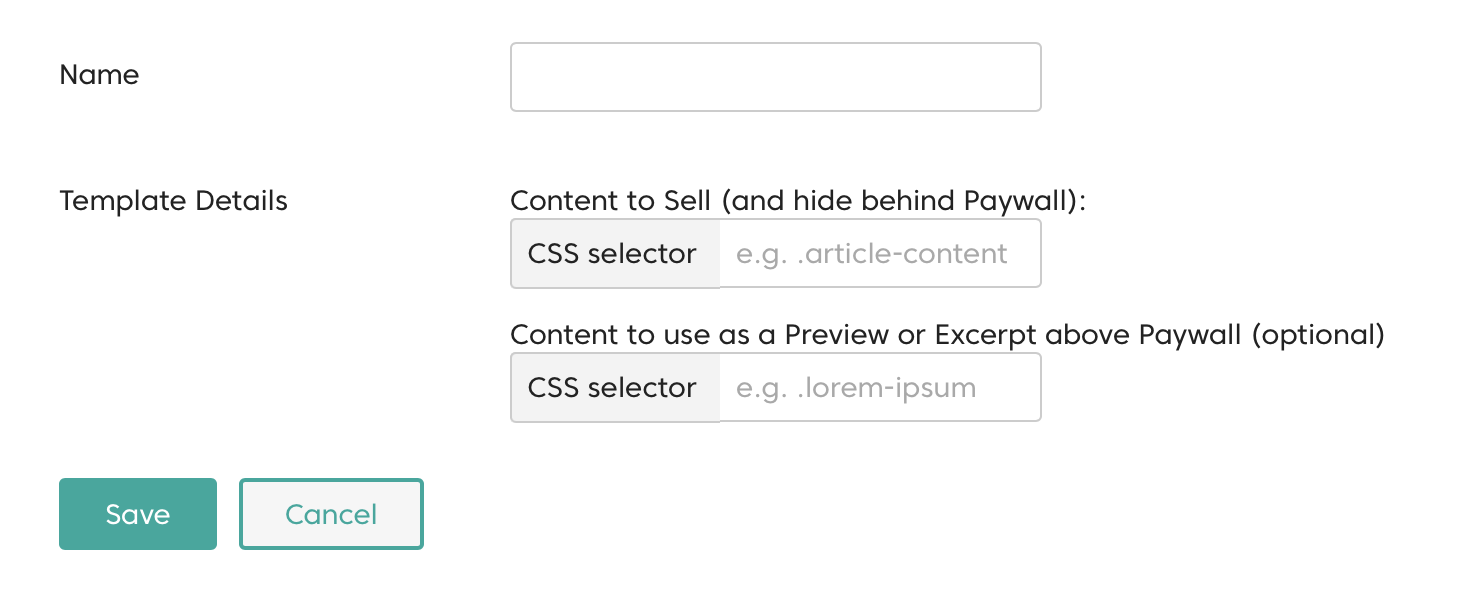Cancel editing the template
Viewport: 1458px width, 606px height.
pos(331,514)
